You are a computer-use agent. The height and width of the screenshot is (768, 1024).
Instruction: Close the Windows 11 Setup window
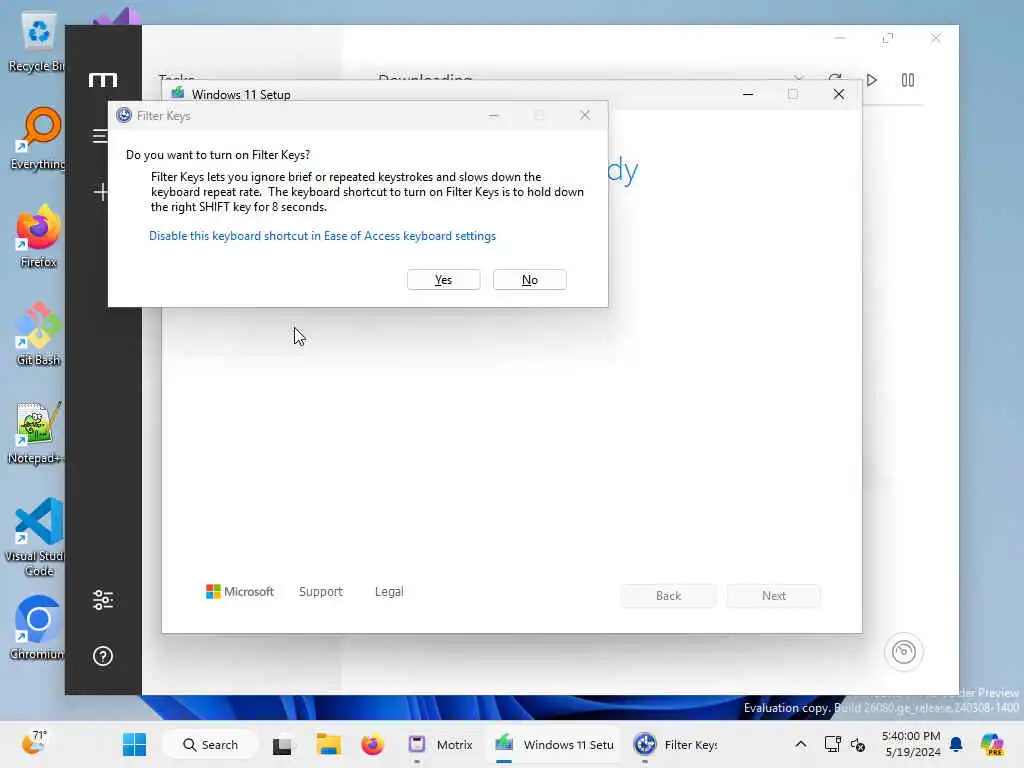tap(839, 94)
